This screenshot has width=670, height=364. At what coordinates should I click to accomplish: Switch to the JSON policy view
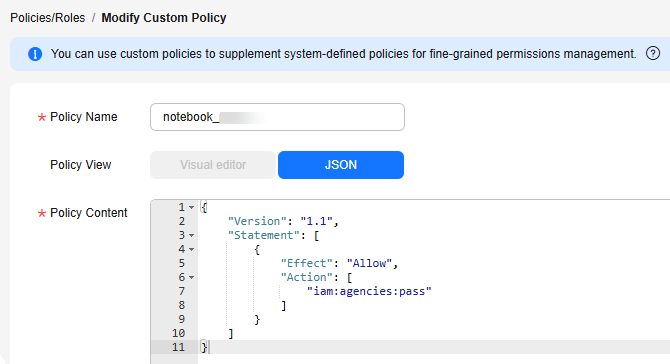[x=341, y=165]
